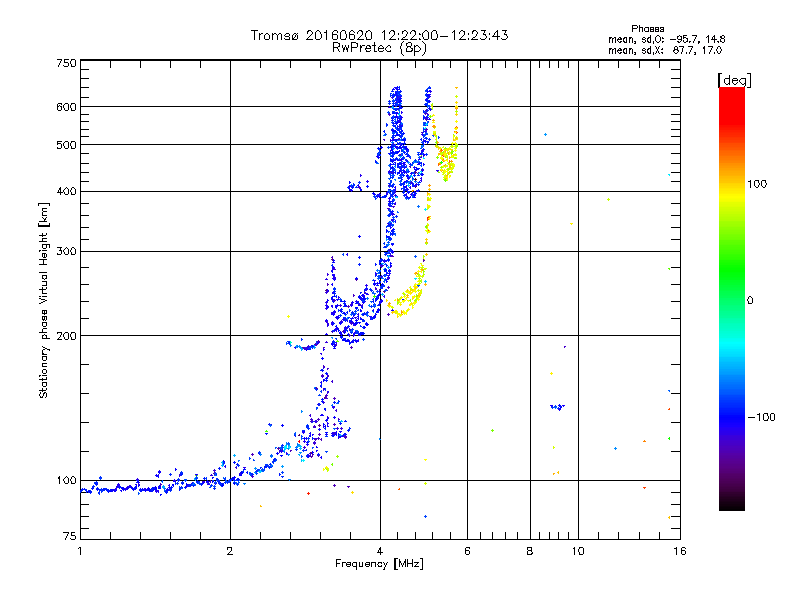The image size is (800, 600).
Task: Click the '[deg]' colorbar unit label
Action: [x=734, y=80]
